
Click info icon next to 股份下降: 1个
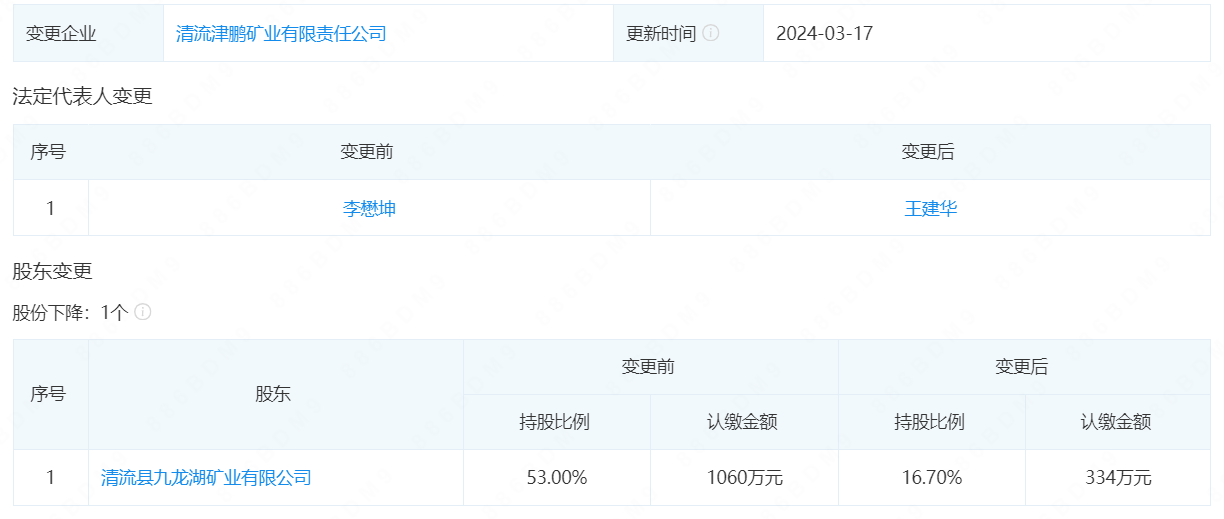(x=143, y=312)
